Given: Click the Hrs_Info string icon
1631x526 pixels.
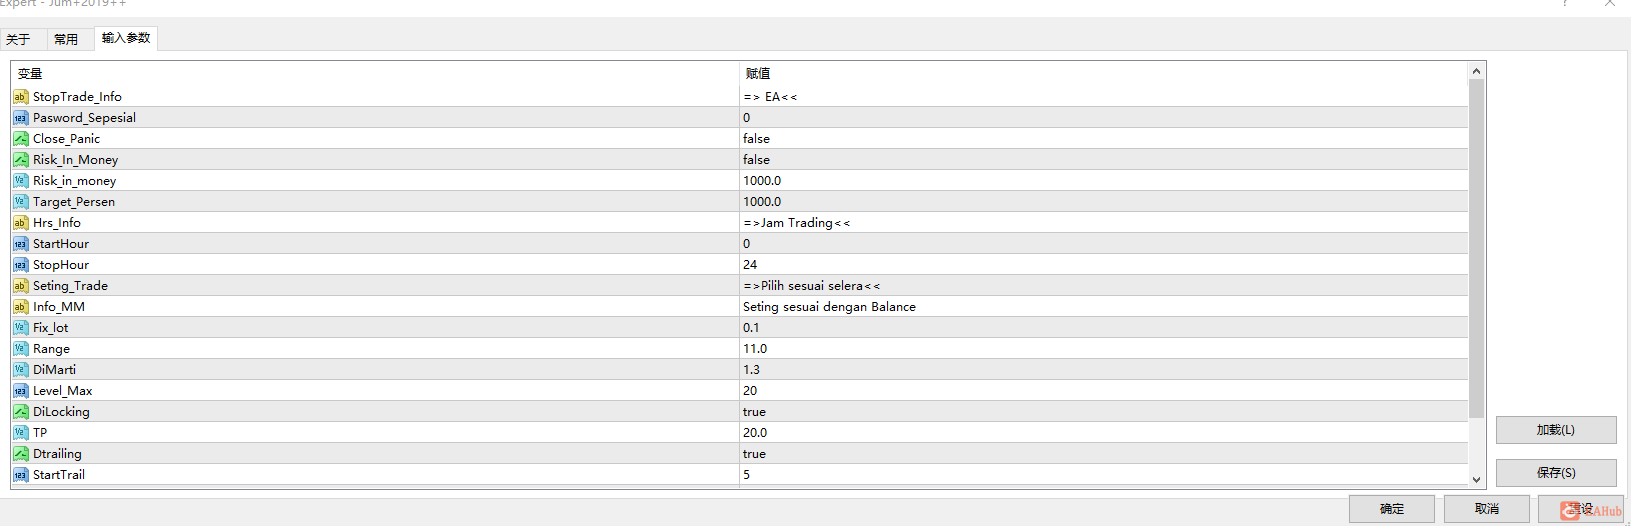Looking at the screenshot, I should tap(21, 223).
